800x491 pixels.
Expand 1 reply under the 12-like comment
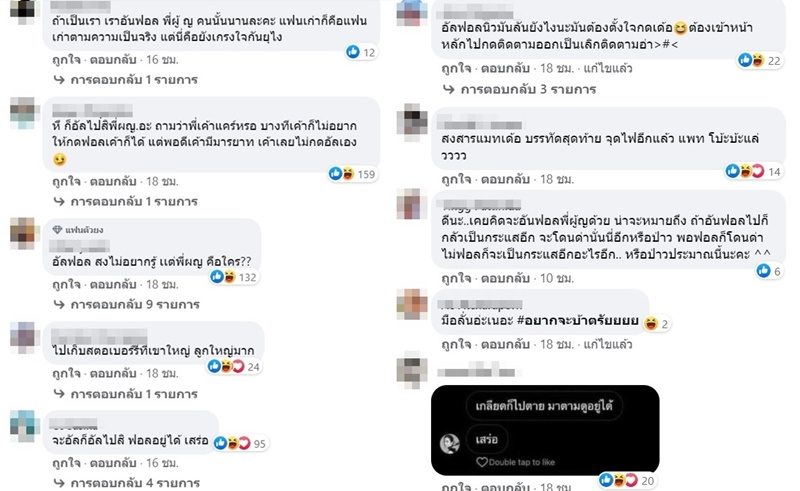click(x=126, y=80)
